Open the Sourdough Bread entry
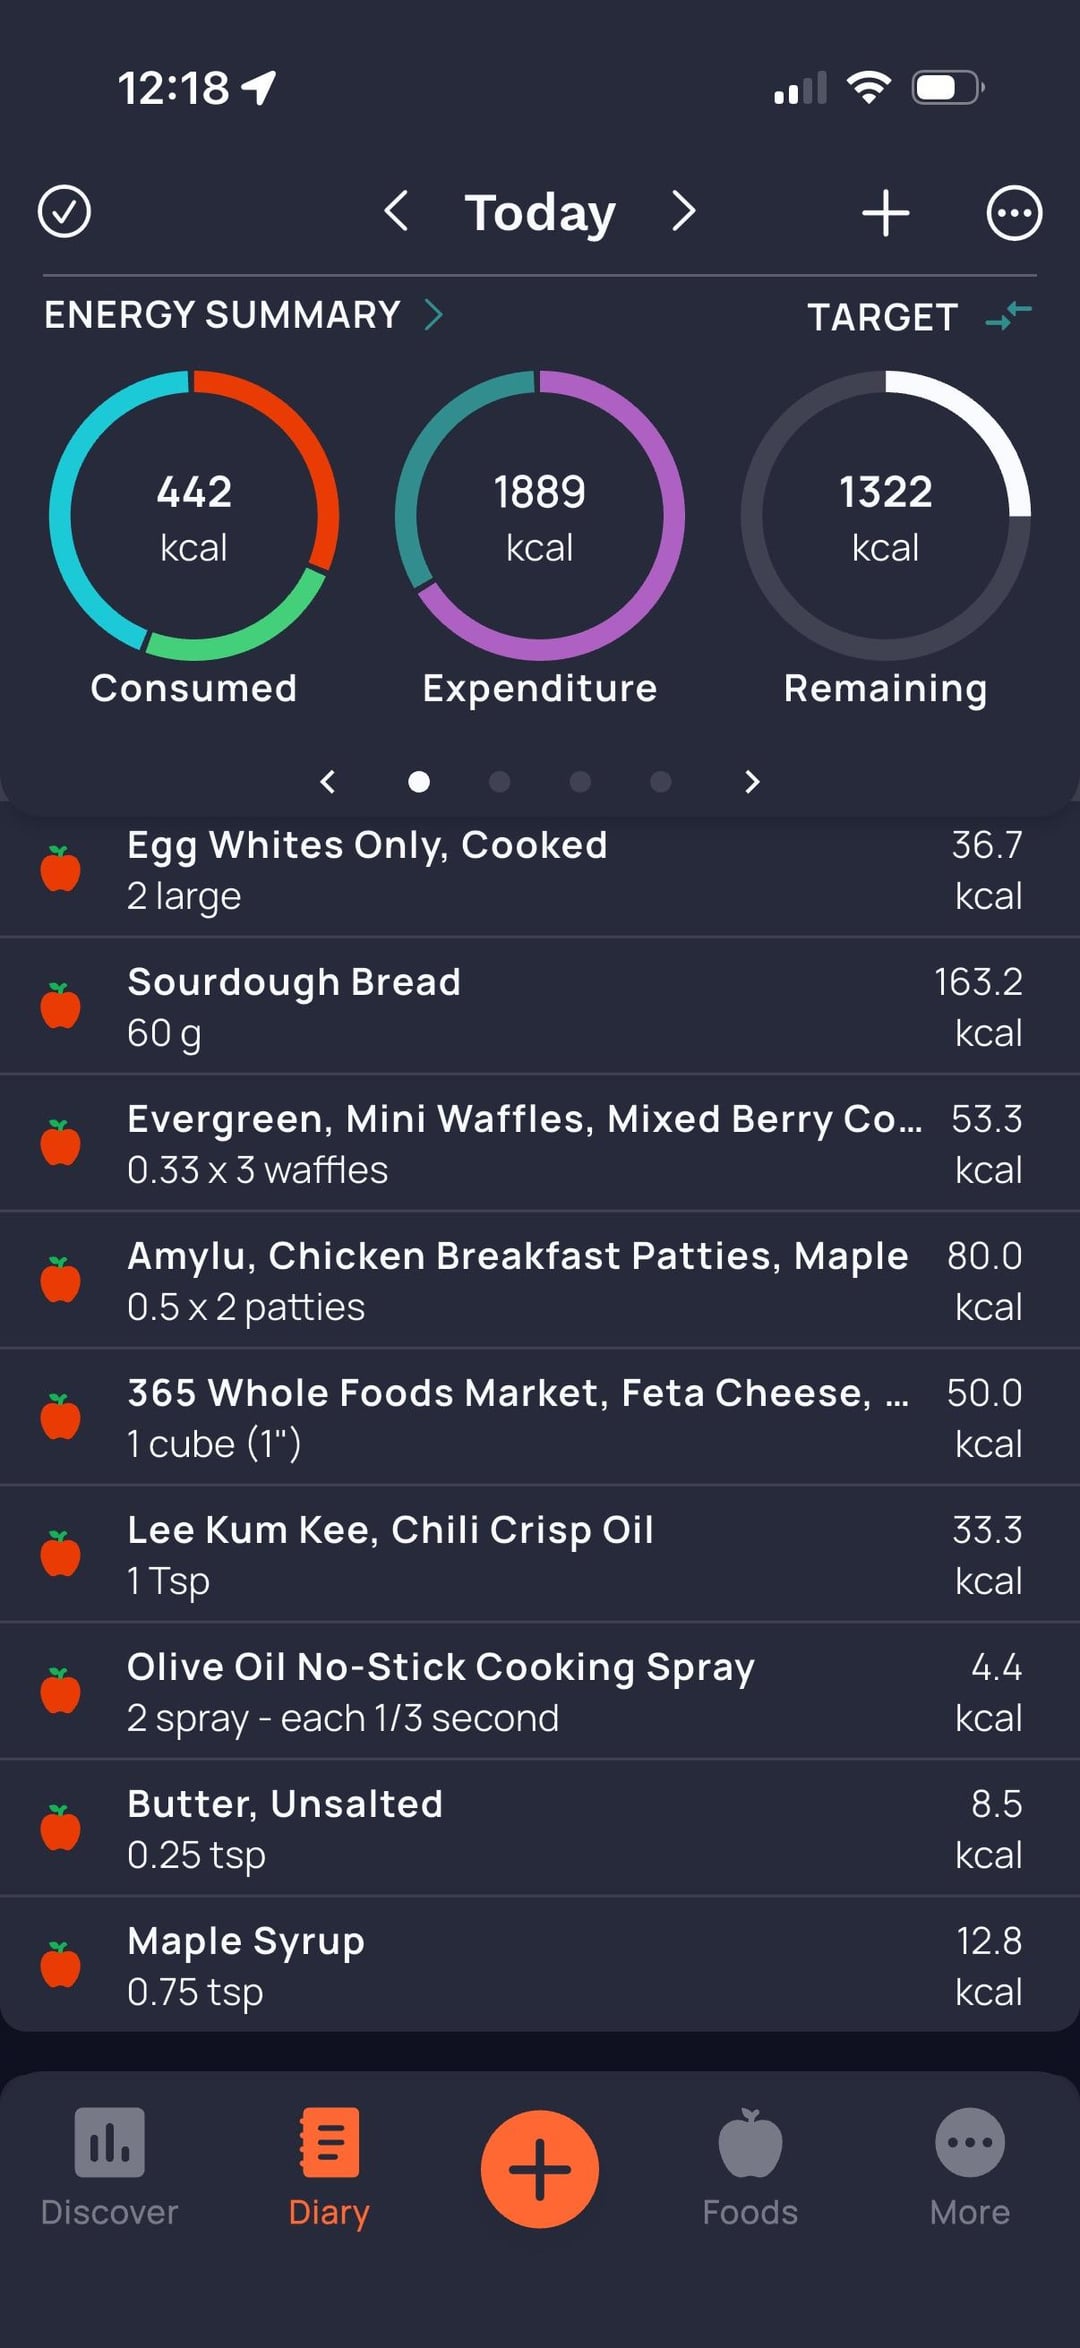The width and height of the screenshot is (1080, 2348). [x=540, y=1006]
